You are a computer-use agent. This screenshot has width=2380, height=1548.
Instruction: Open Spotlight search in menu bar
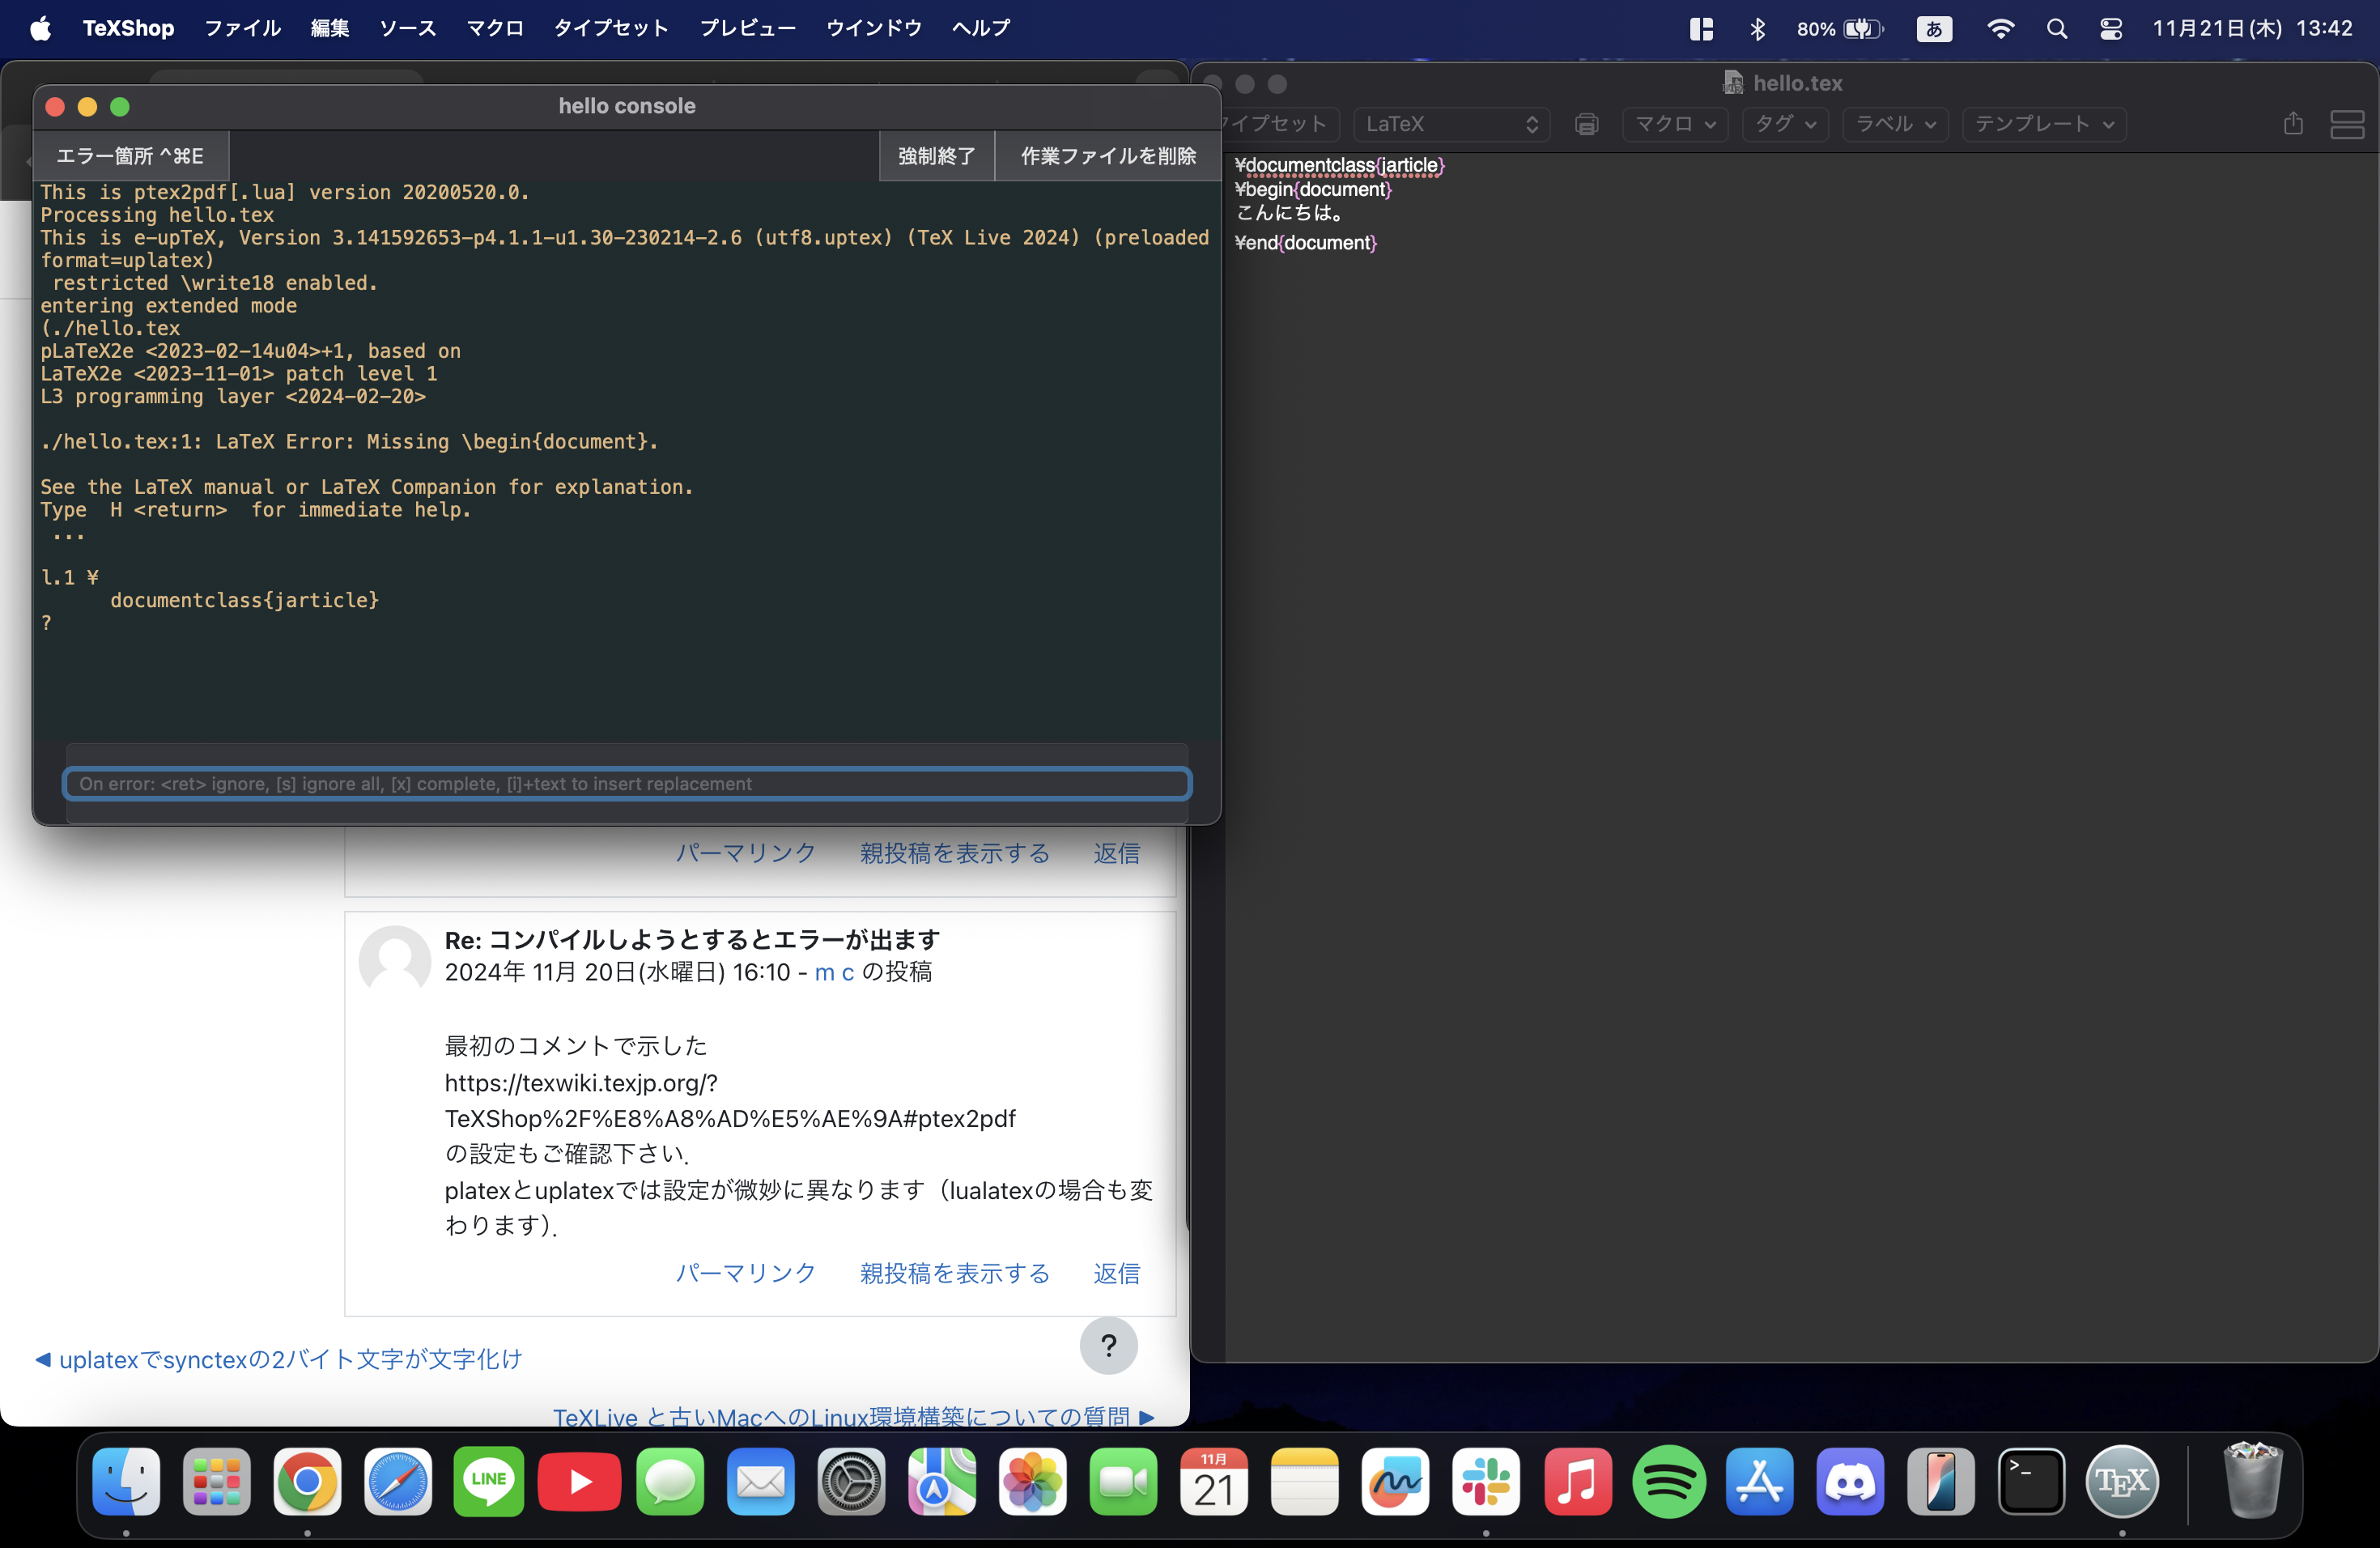click(2056, 28)
